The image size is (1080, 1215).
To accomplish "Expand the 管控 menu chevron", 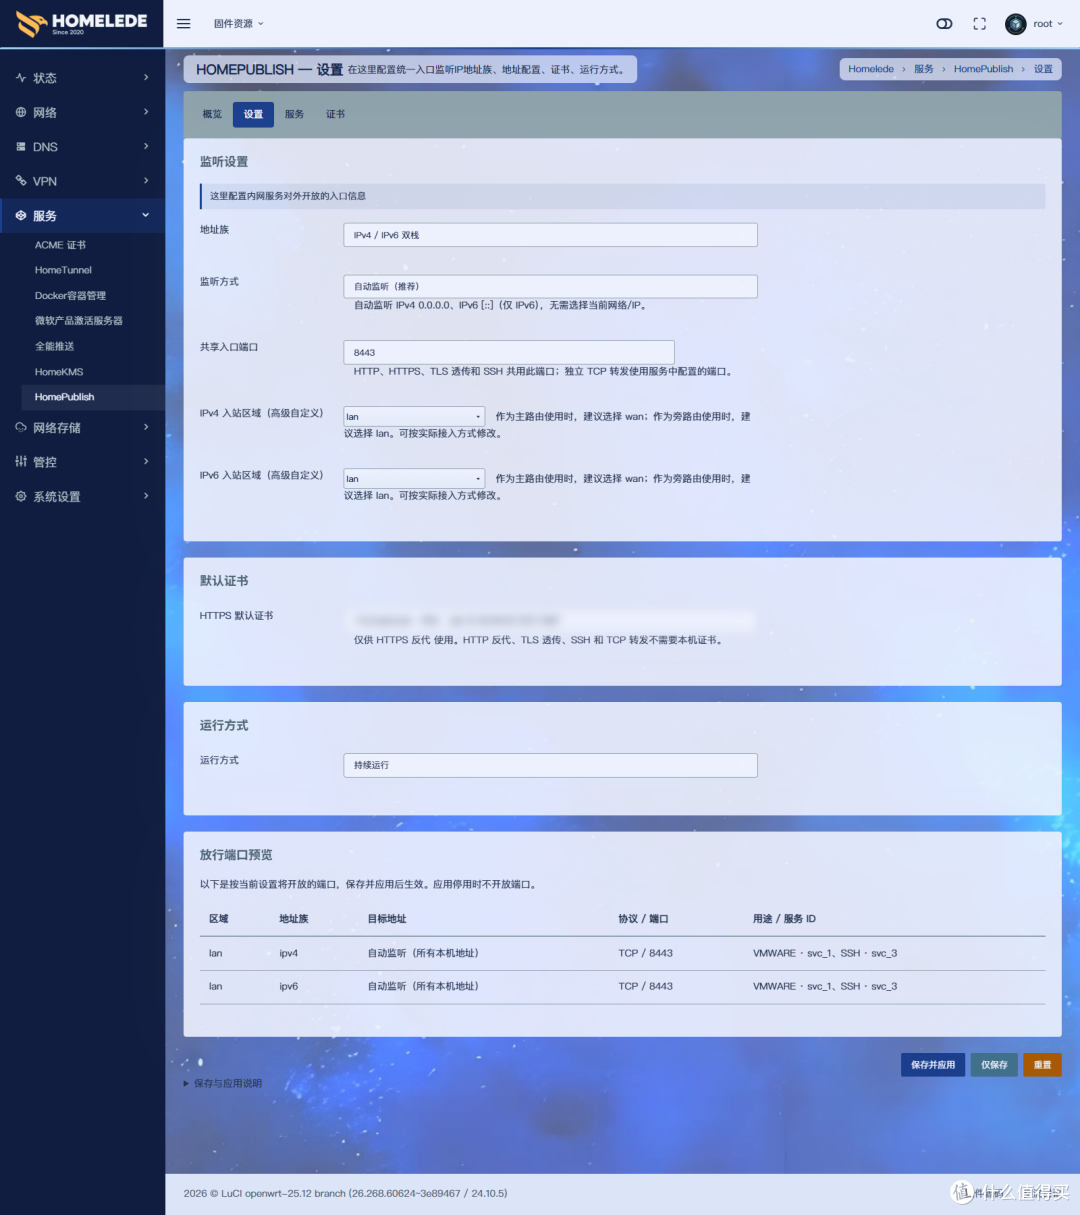I will [x=146, y=462].
